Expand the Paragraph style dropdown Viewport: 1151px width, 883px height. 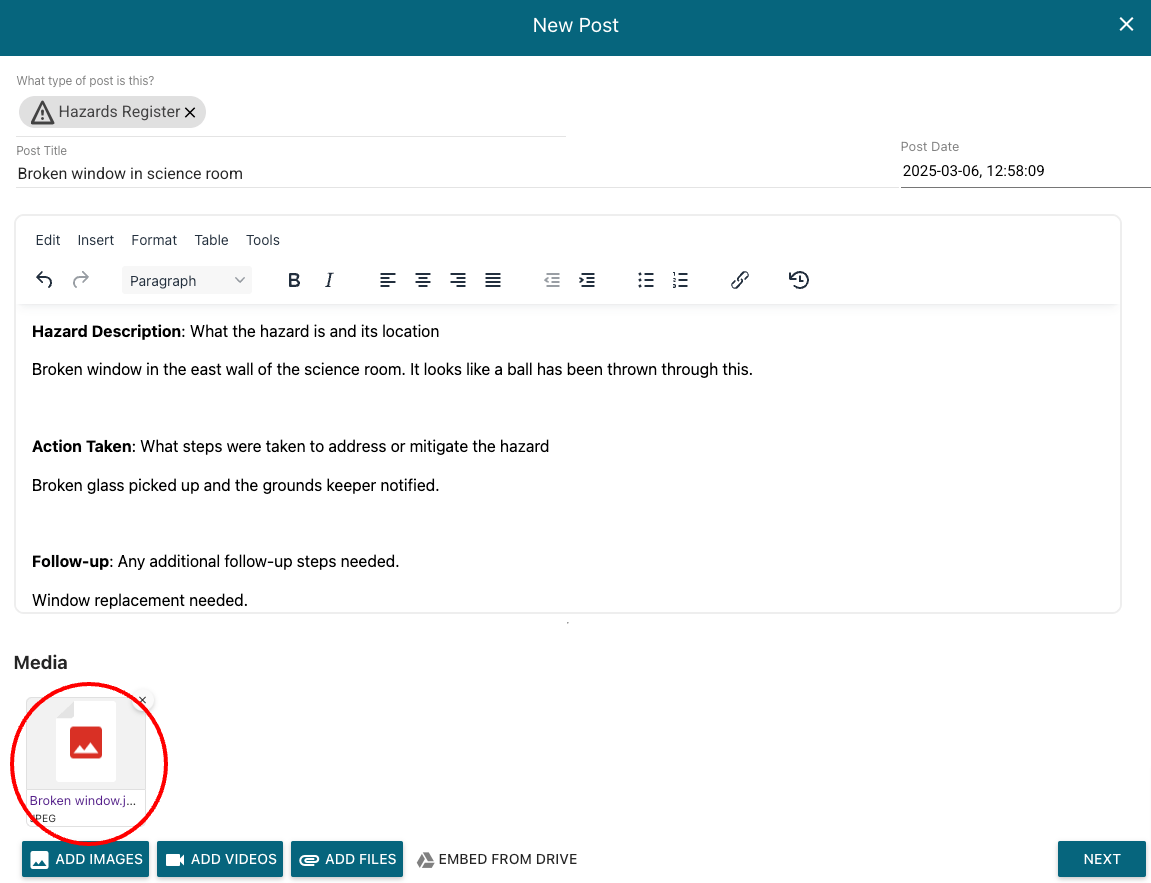(x=187, y=281)
